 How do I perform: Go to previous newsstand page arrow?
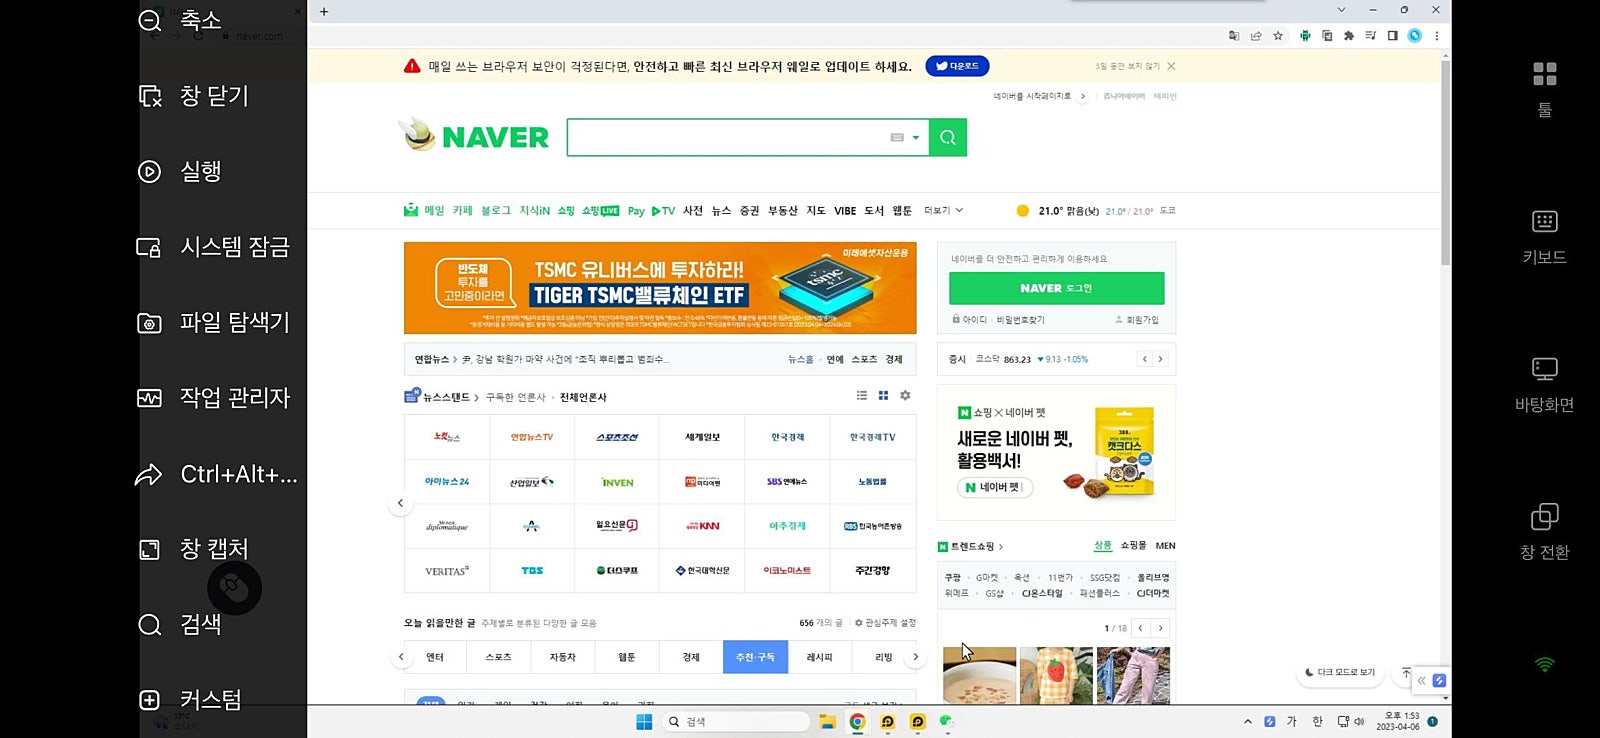pyautogui.click(x=400, y=503)
